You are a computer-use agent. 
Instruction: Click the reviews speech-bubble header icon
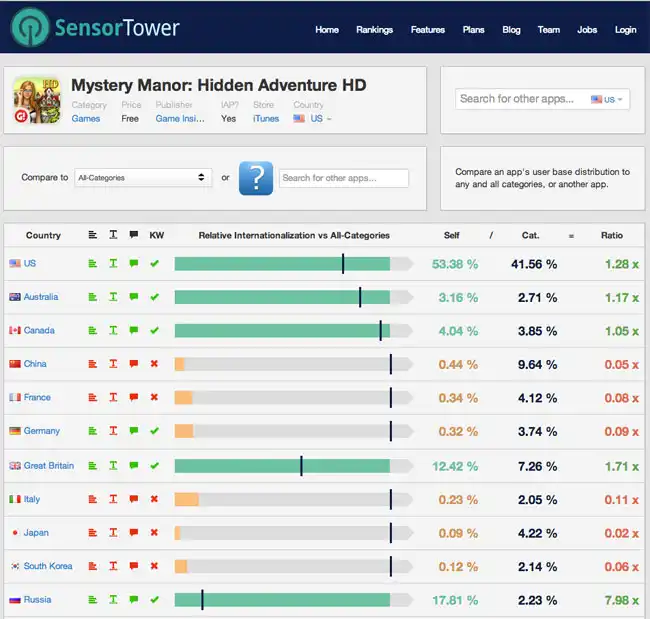133,235
